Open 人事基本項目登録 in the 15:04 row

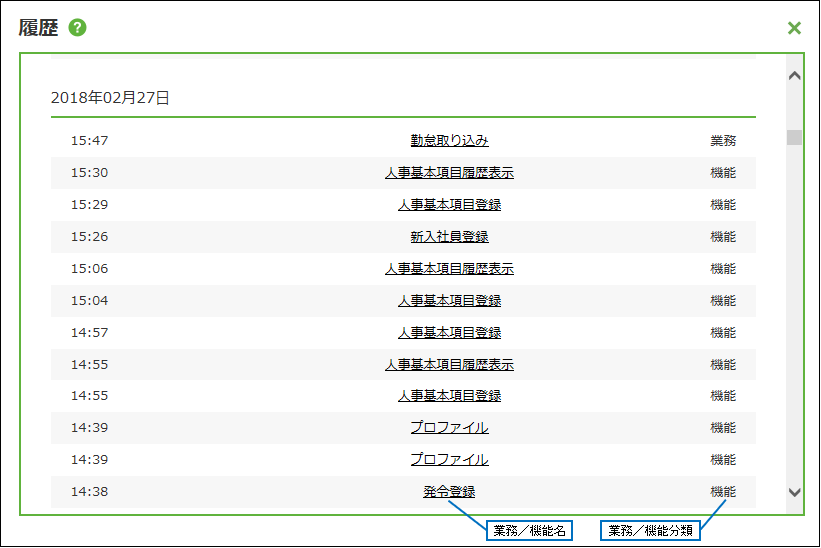click(x=449, y=300)
